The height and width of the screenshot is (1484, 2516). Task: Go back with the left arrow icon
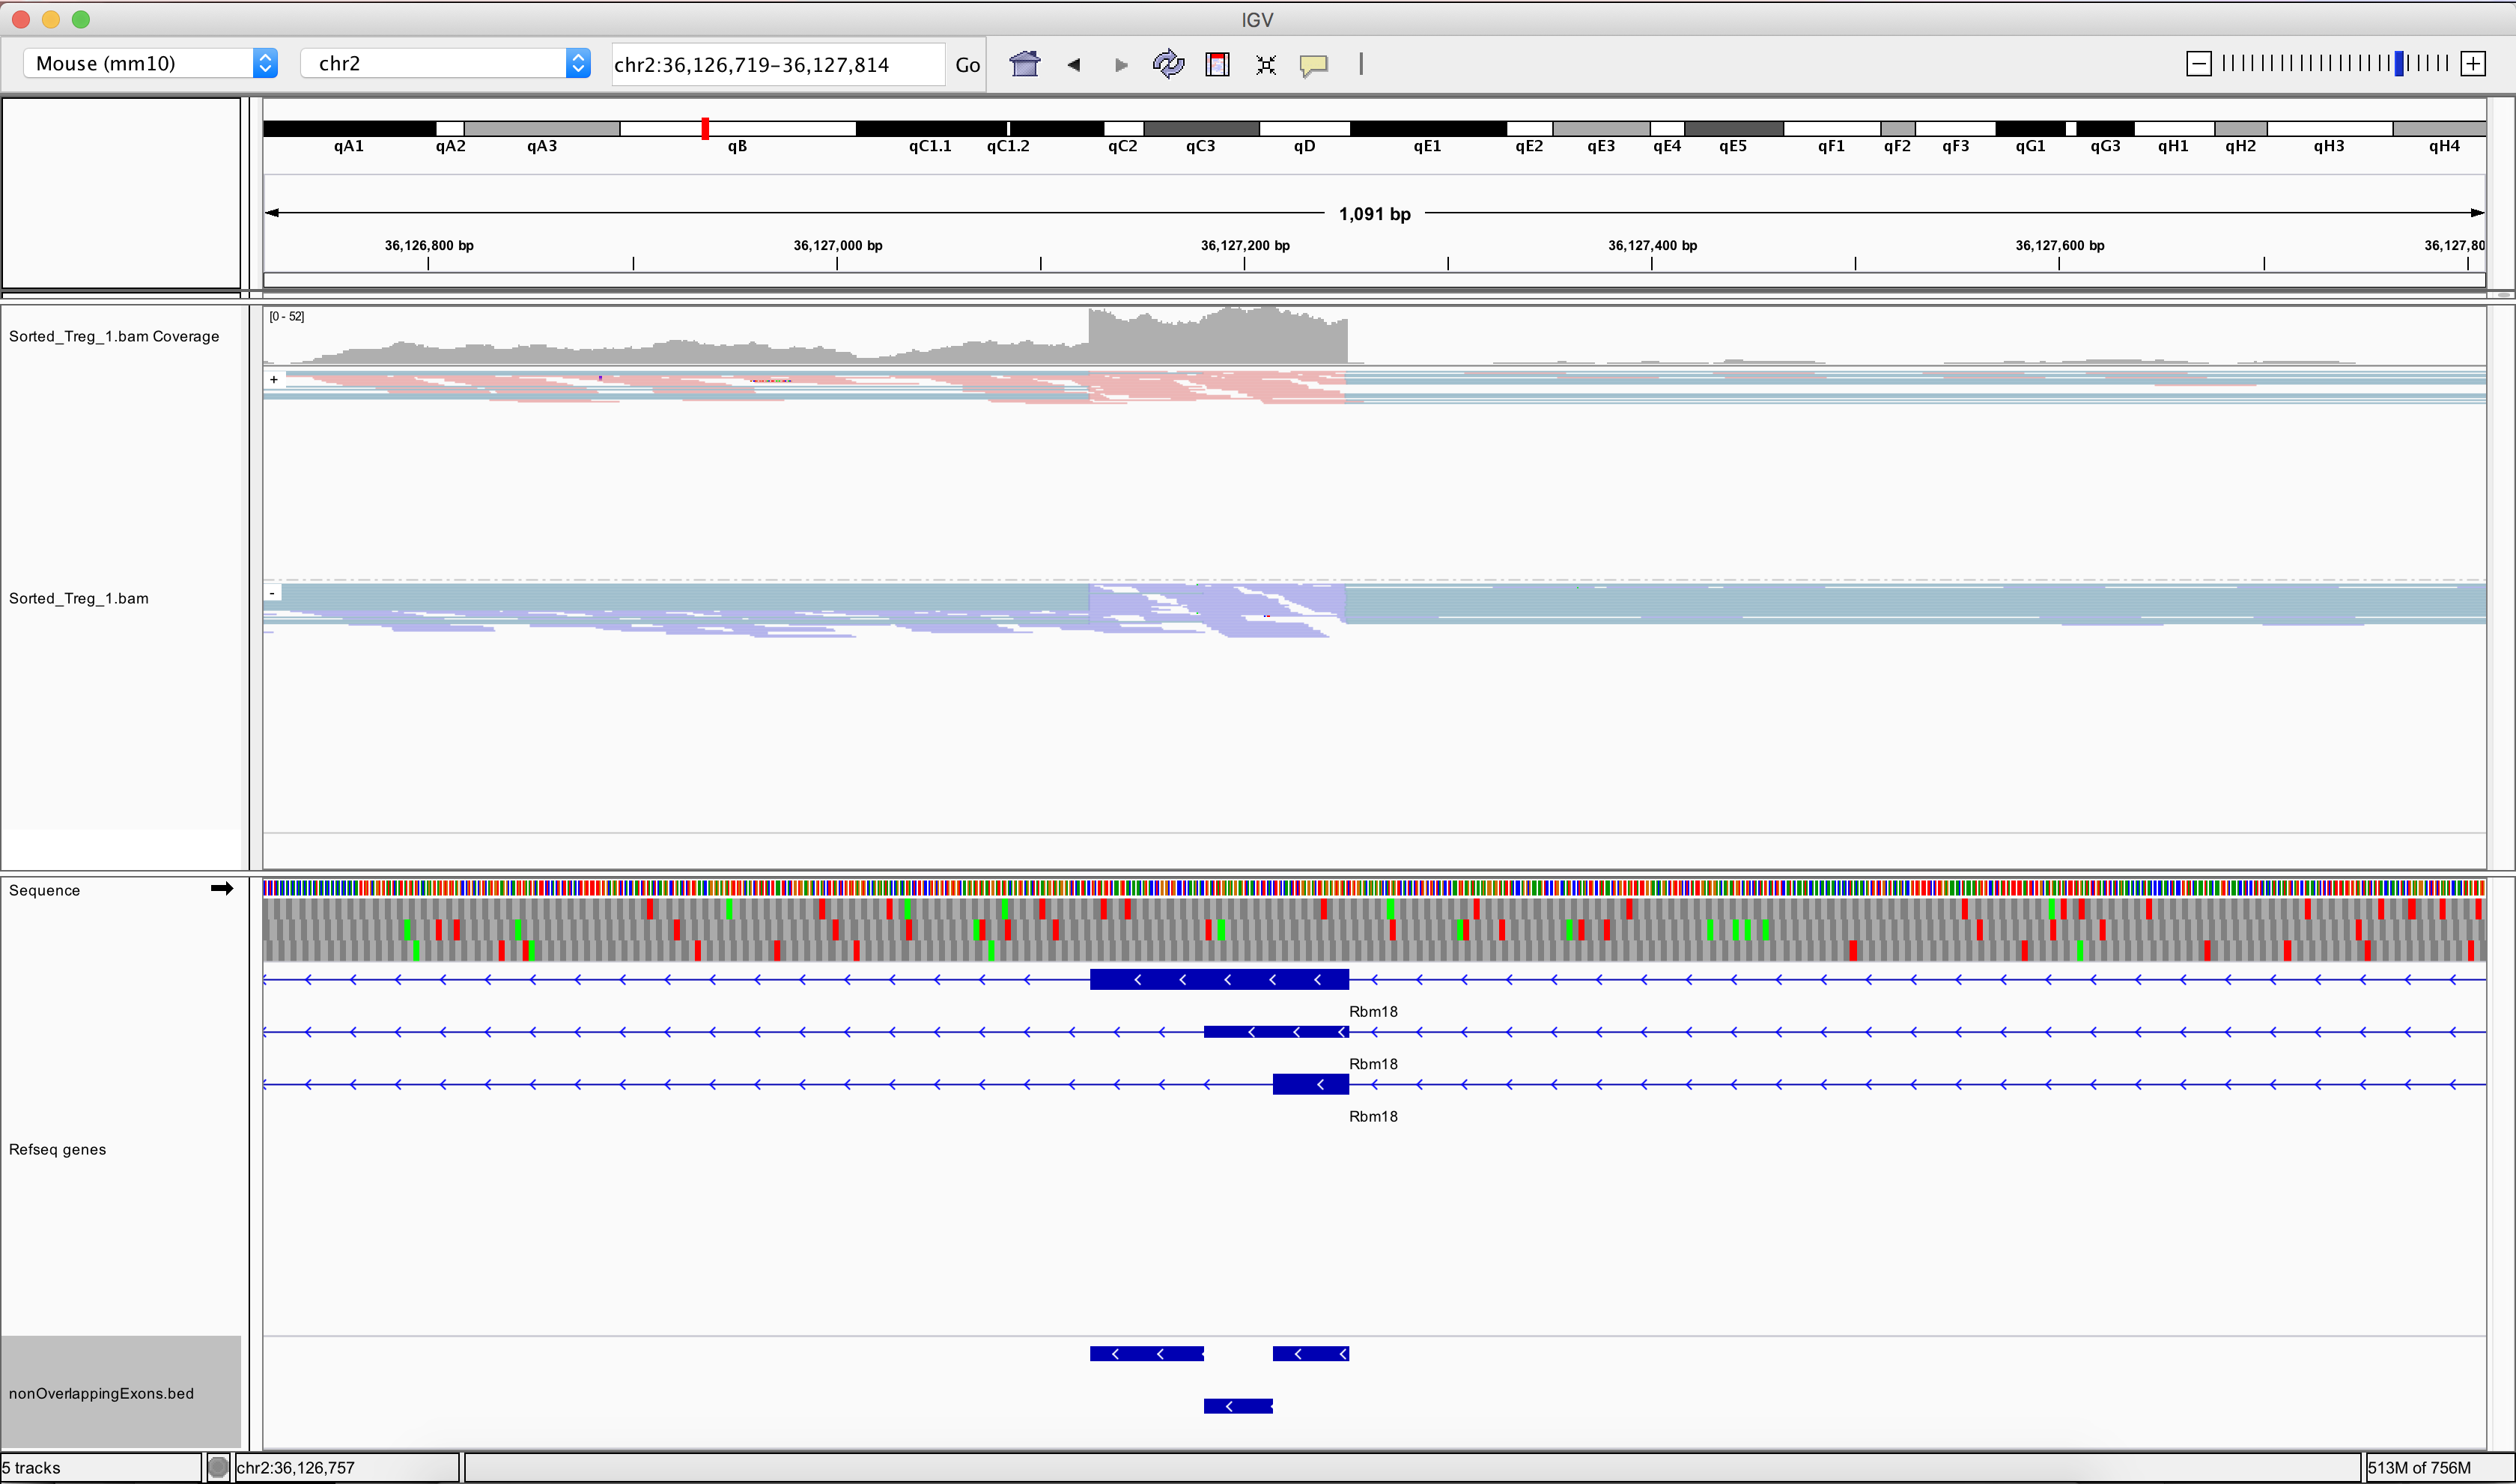click(1074, 64)
